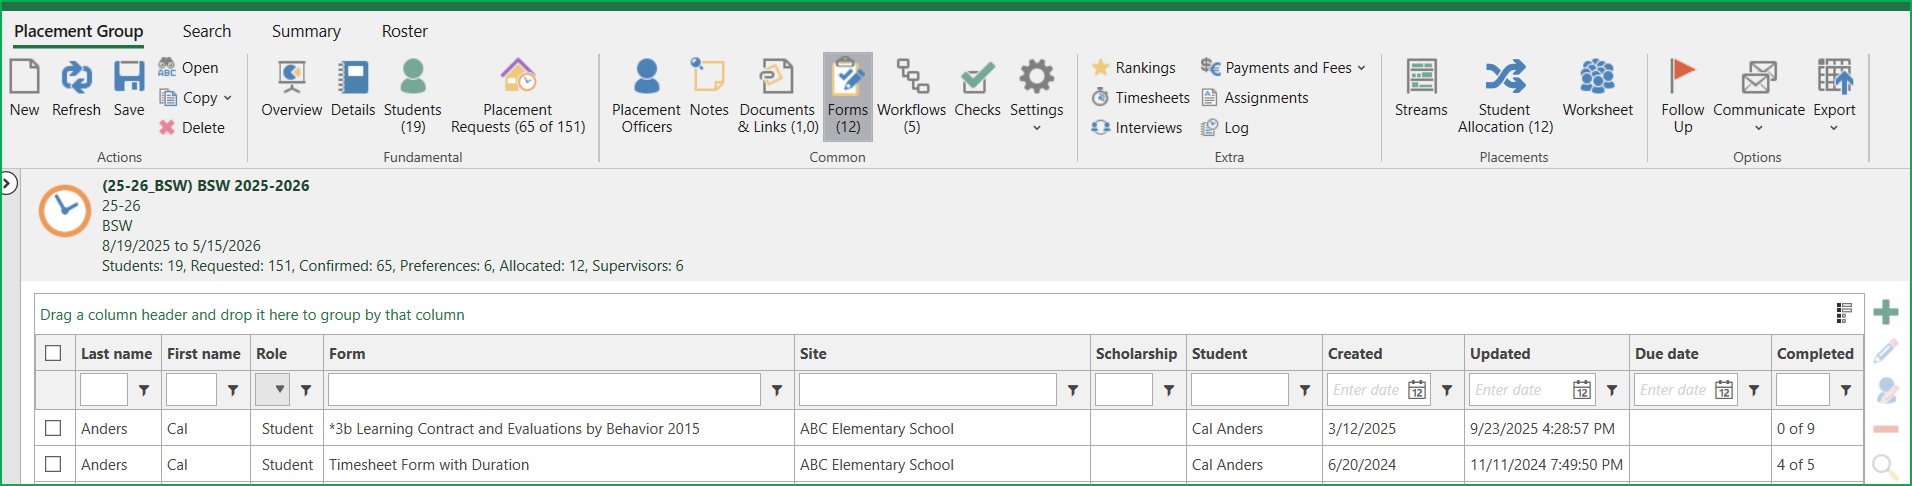This screenshot has width=1912, height=486.
Task: Open Created date calendar picker
Action: (1417, 390)
